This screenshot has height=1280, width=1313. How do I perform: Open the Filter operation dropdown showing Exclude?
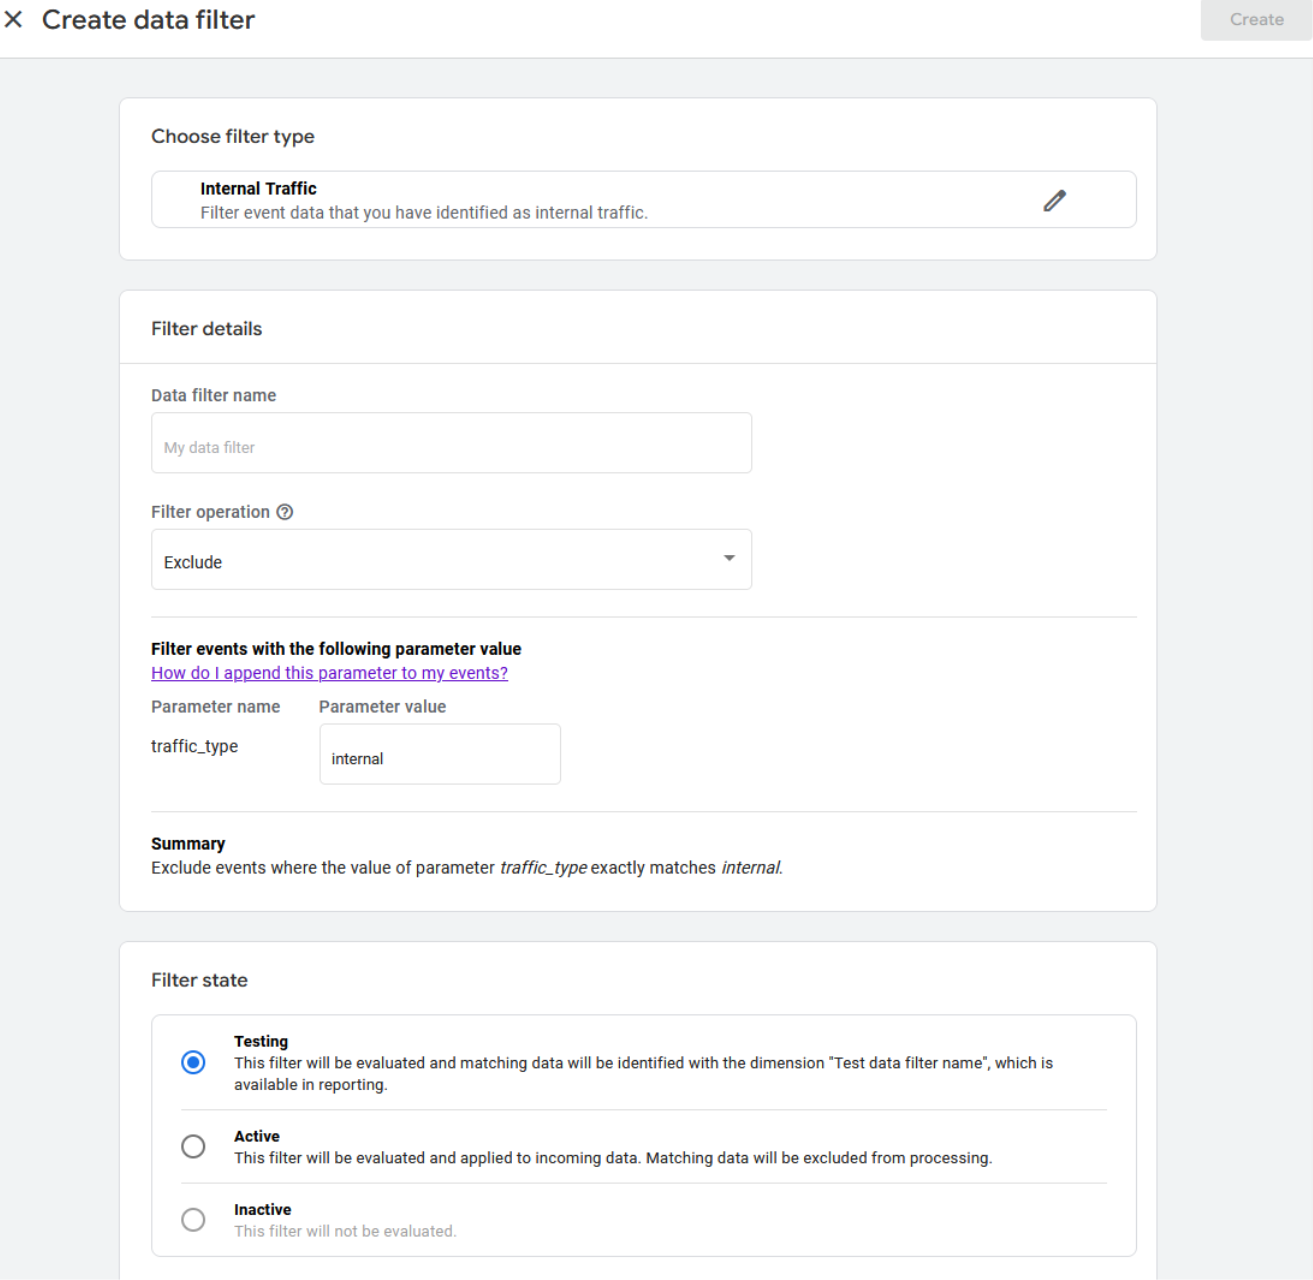tap(450, 560)
